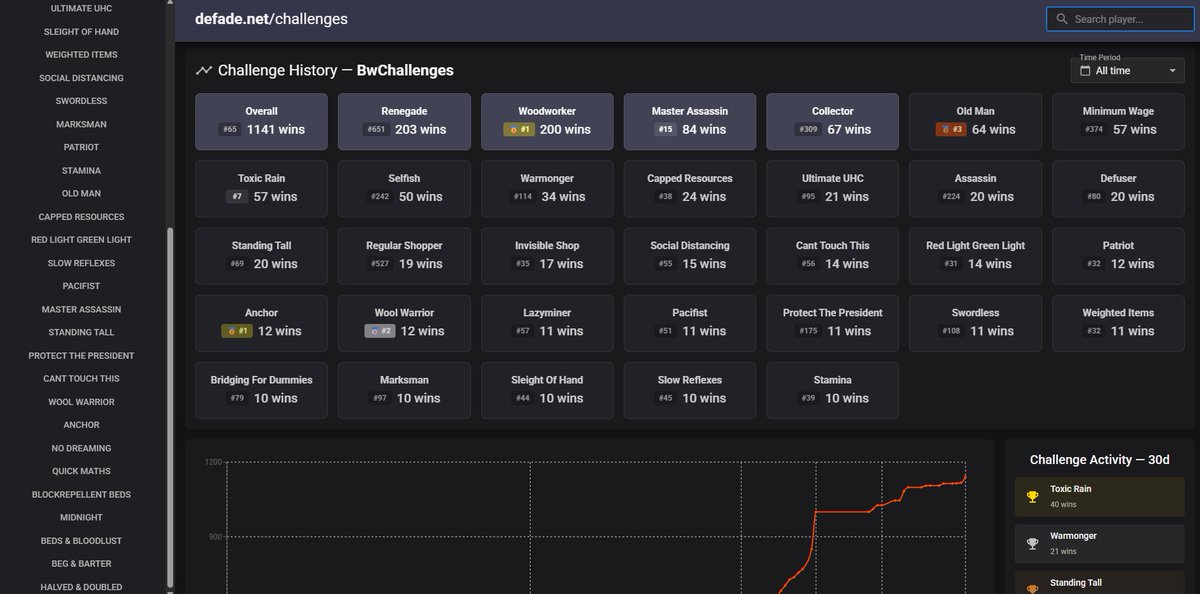Open the Time Period dropdown arrow
Screen dimensions: 1200x594
[x=1173, y=71]
